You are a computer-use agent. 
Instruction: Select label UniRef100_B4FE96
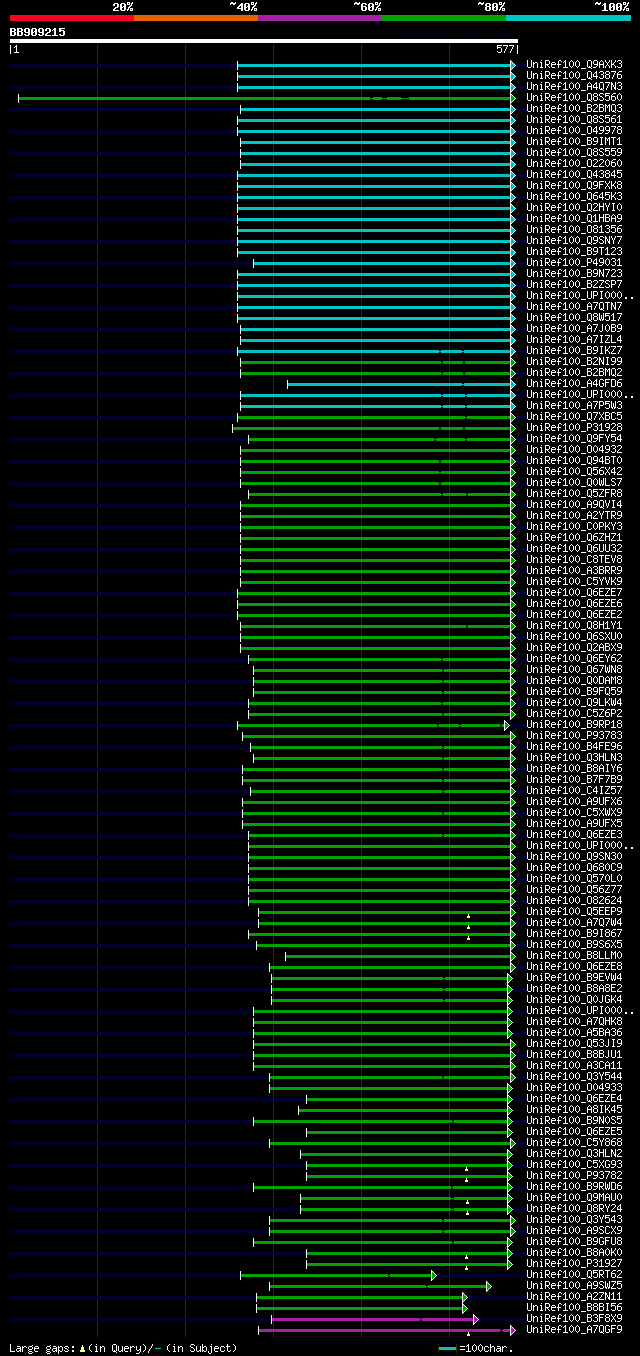point(574,747)
